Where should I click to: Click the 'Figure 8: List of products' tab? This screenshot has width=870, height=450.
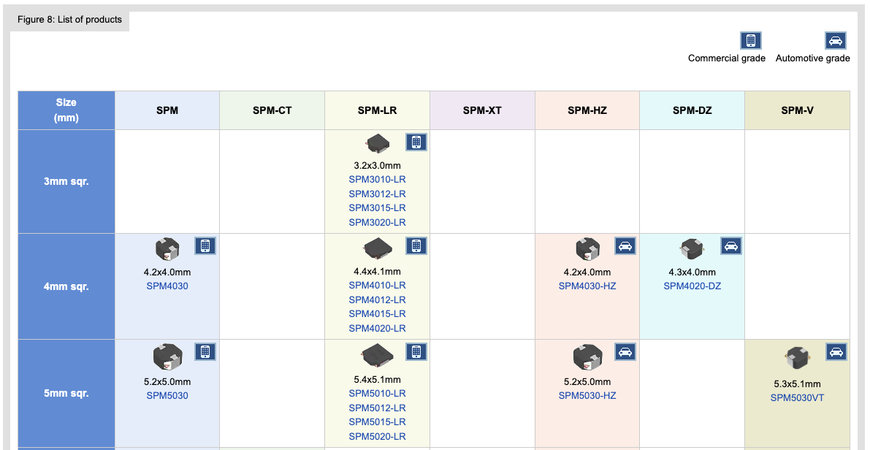coord(69,20)
